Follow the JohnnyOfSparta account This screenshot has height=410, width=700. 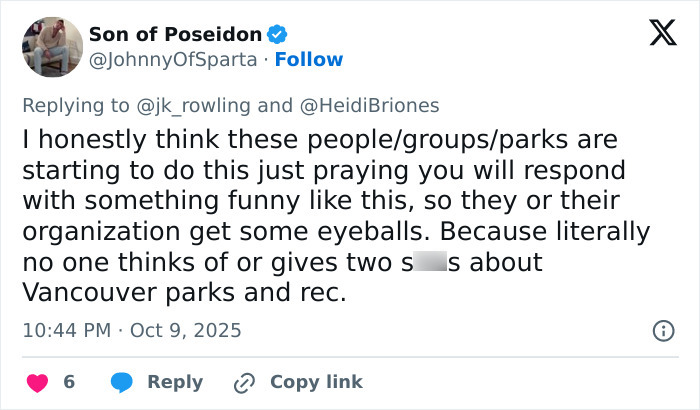click(309, 59)
